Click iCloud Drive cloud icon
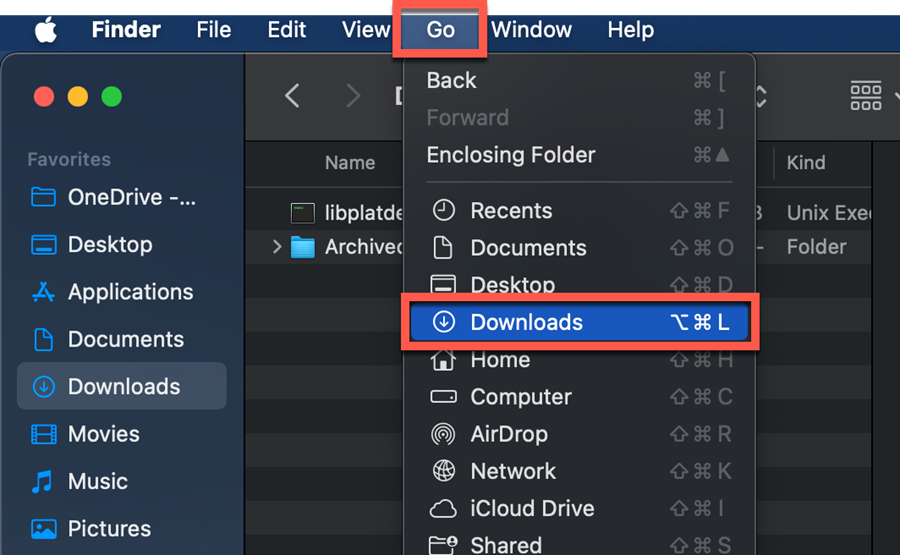This screenshot has height=555, width=900. coord(443,509)
